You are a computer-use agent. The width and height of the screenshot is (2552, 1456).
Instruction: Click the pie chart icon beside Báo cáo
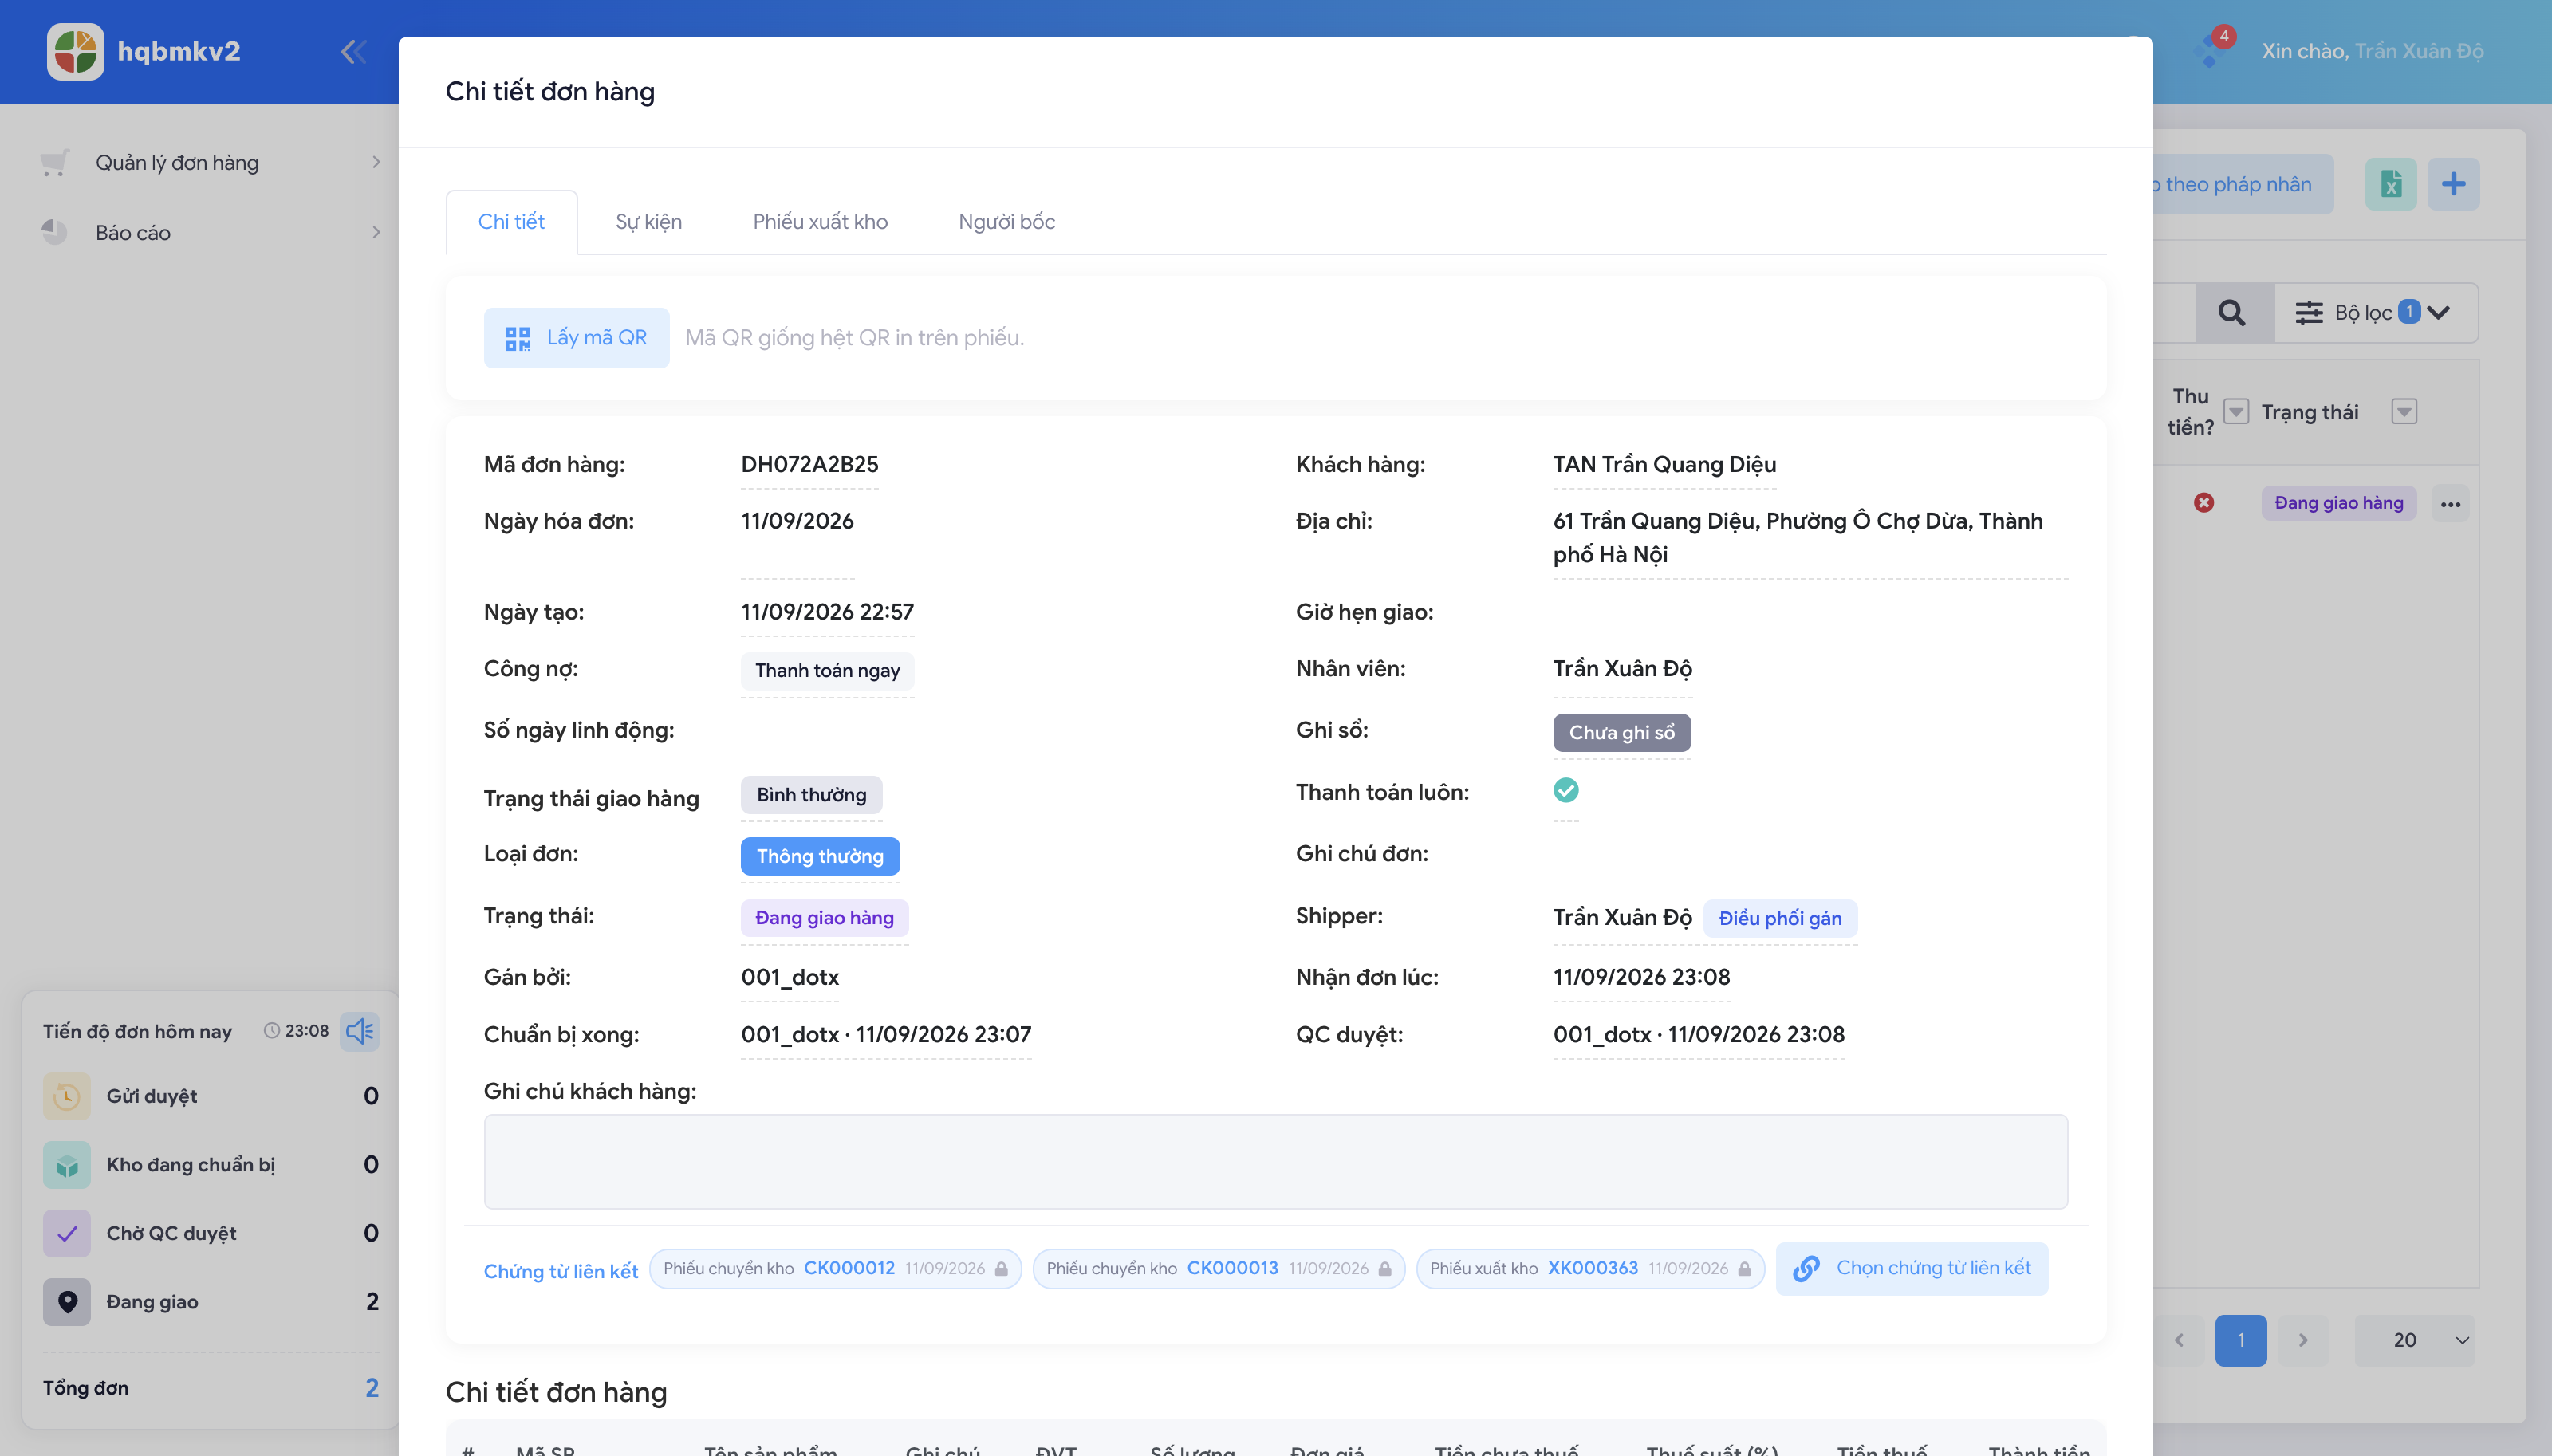[54, 232]
